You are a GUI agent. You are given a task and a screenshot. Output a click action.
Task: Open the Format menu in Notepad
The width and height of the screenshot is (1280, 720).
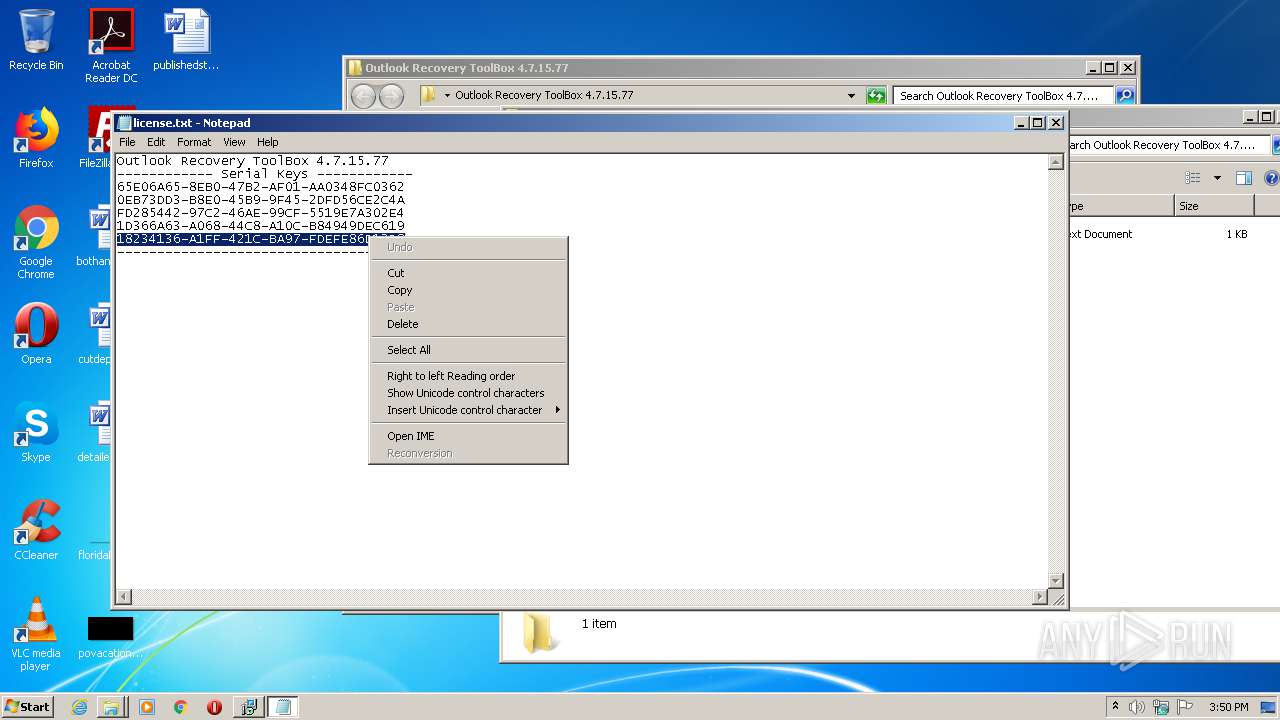[194, 142]
